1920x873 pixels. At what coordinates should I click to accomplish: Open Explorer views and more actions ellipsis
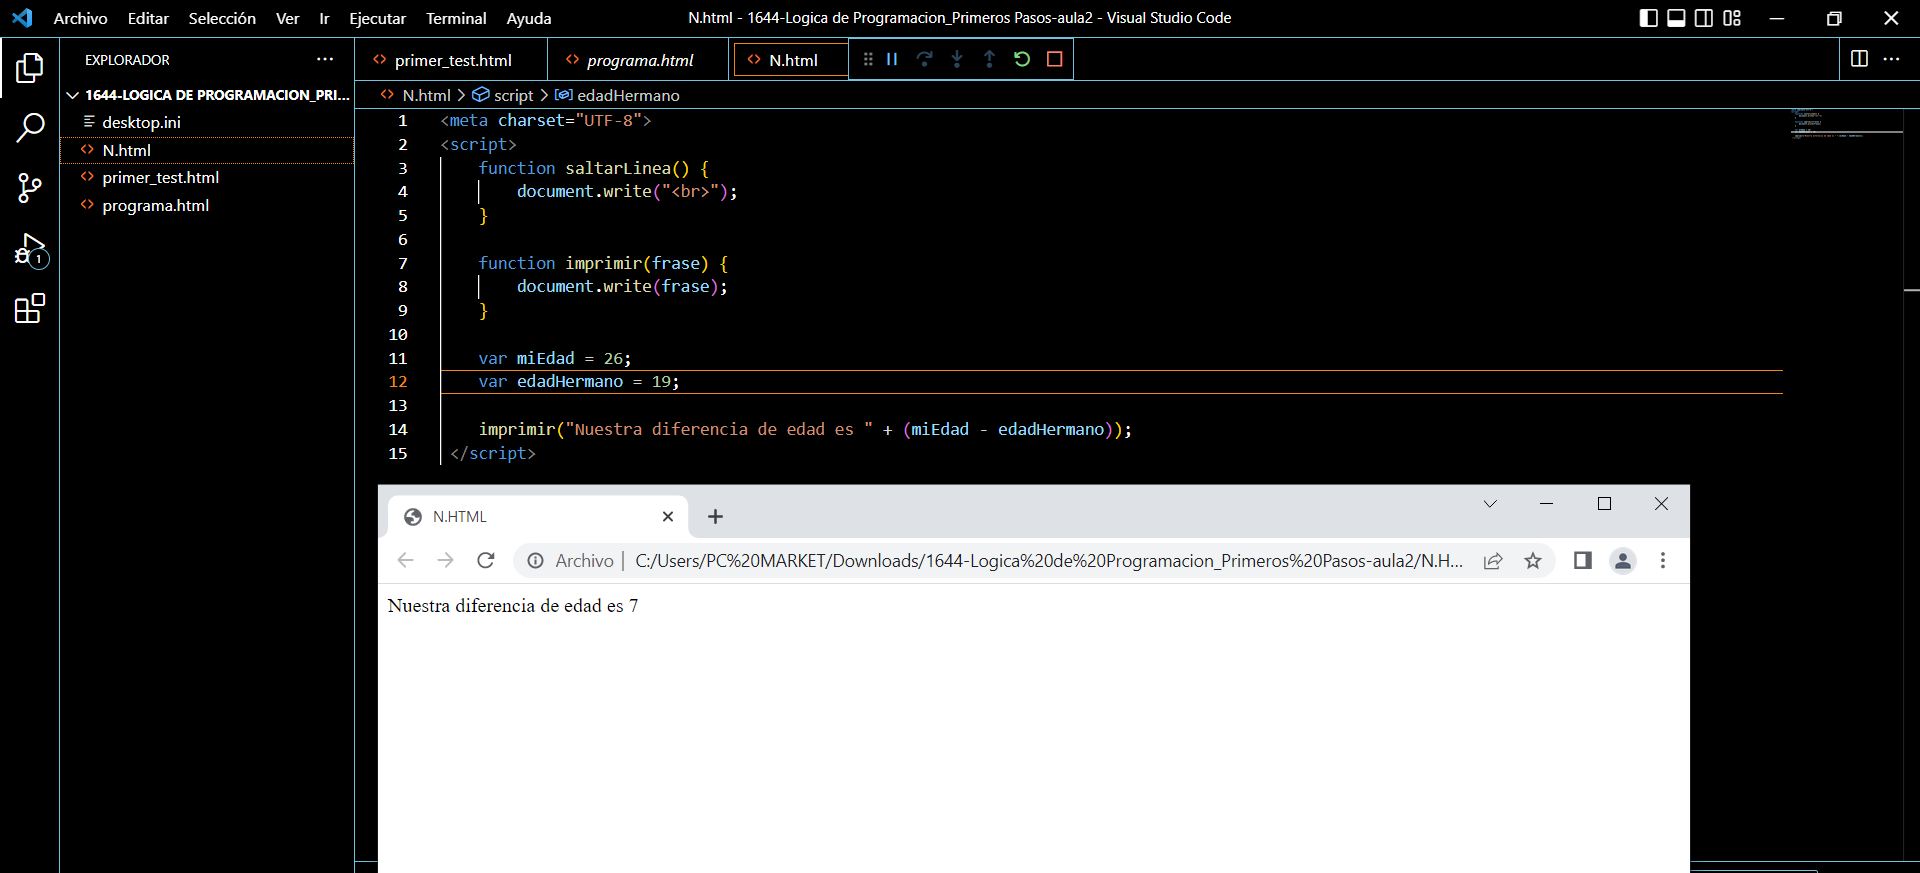[x=325, y=59]
